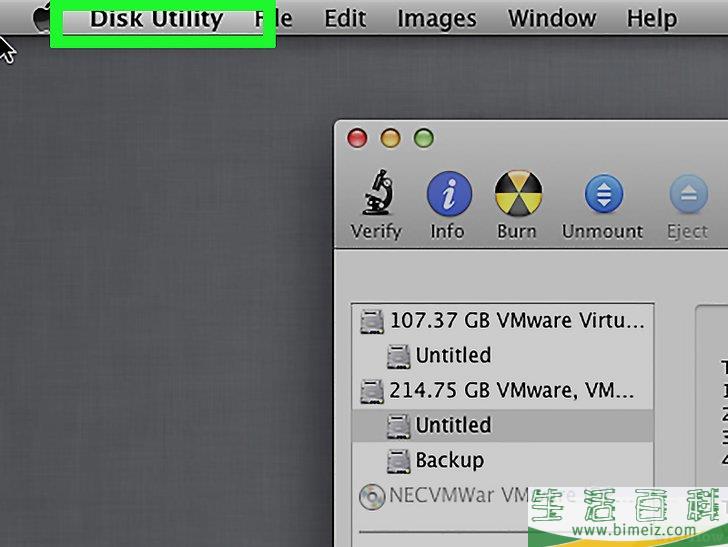This screenshot has width=728, height=547.
Task: Click drive icon beside 107.37 GB entry
Action: (372, 321)
